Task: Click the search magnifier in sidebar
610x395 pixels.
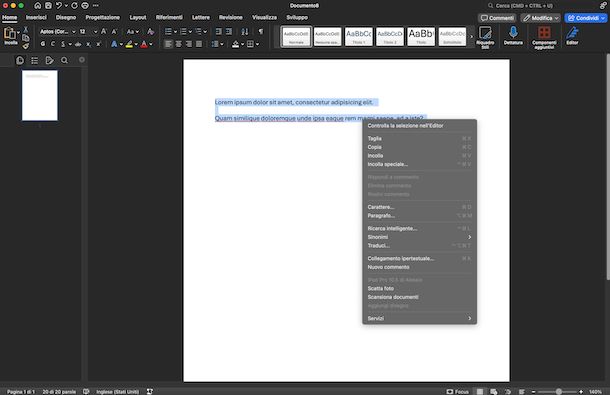Action: [x=64, y=60]
